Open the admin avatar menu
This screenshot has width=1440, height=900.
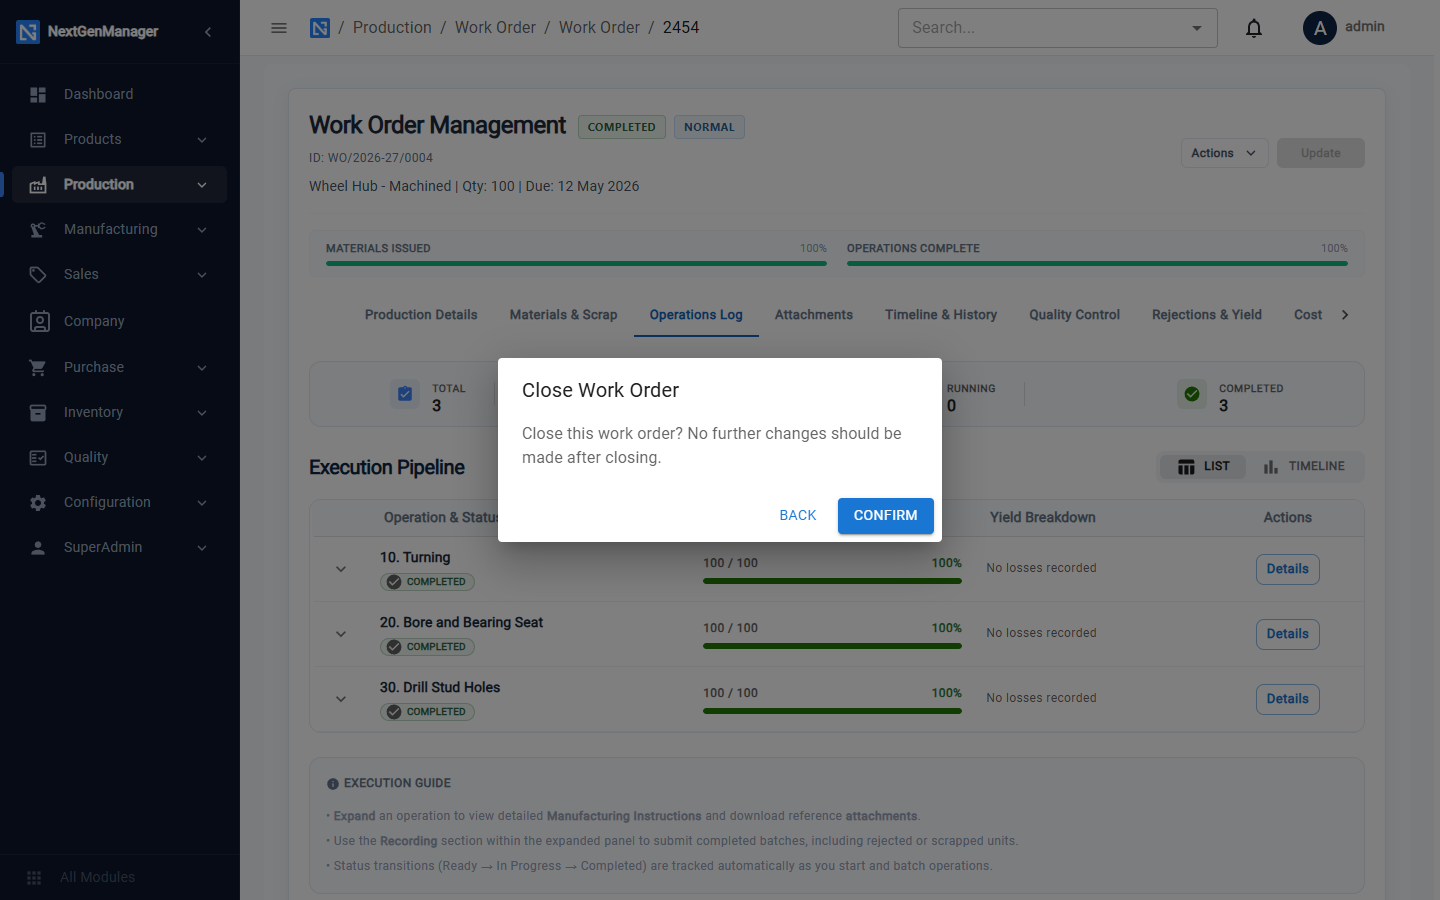tap(1320, 28)
